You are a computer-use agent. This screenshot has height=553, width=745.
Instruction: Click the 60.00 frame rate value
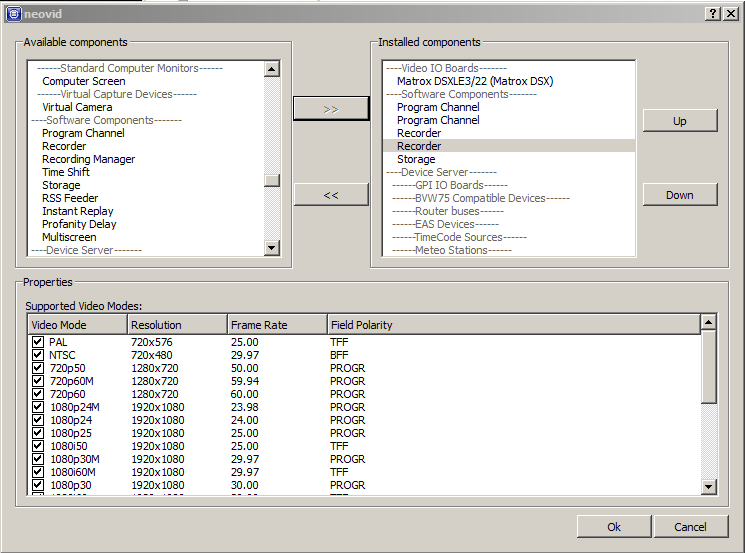pos(245,394)
